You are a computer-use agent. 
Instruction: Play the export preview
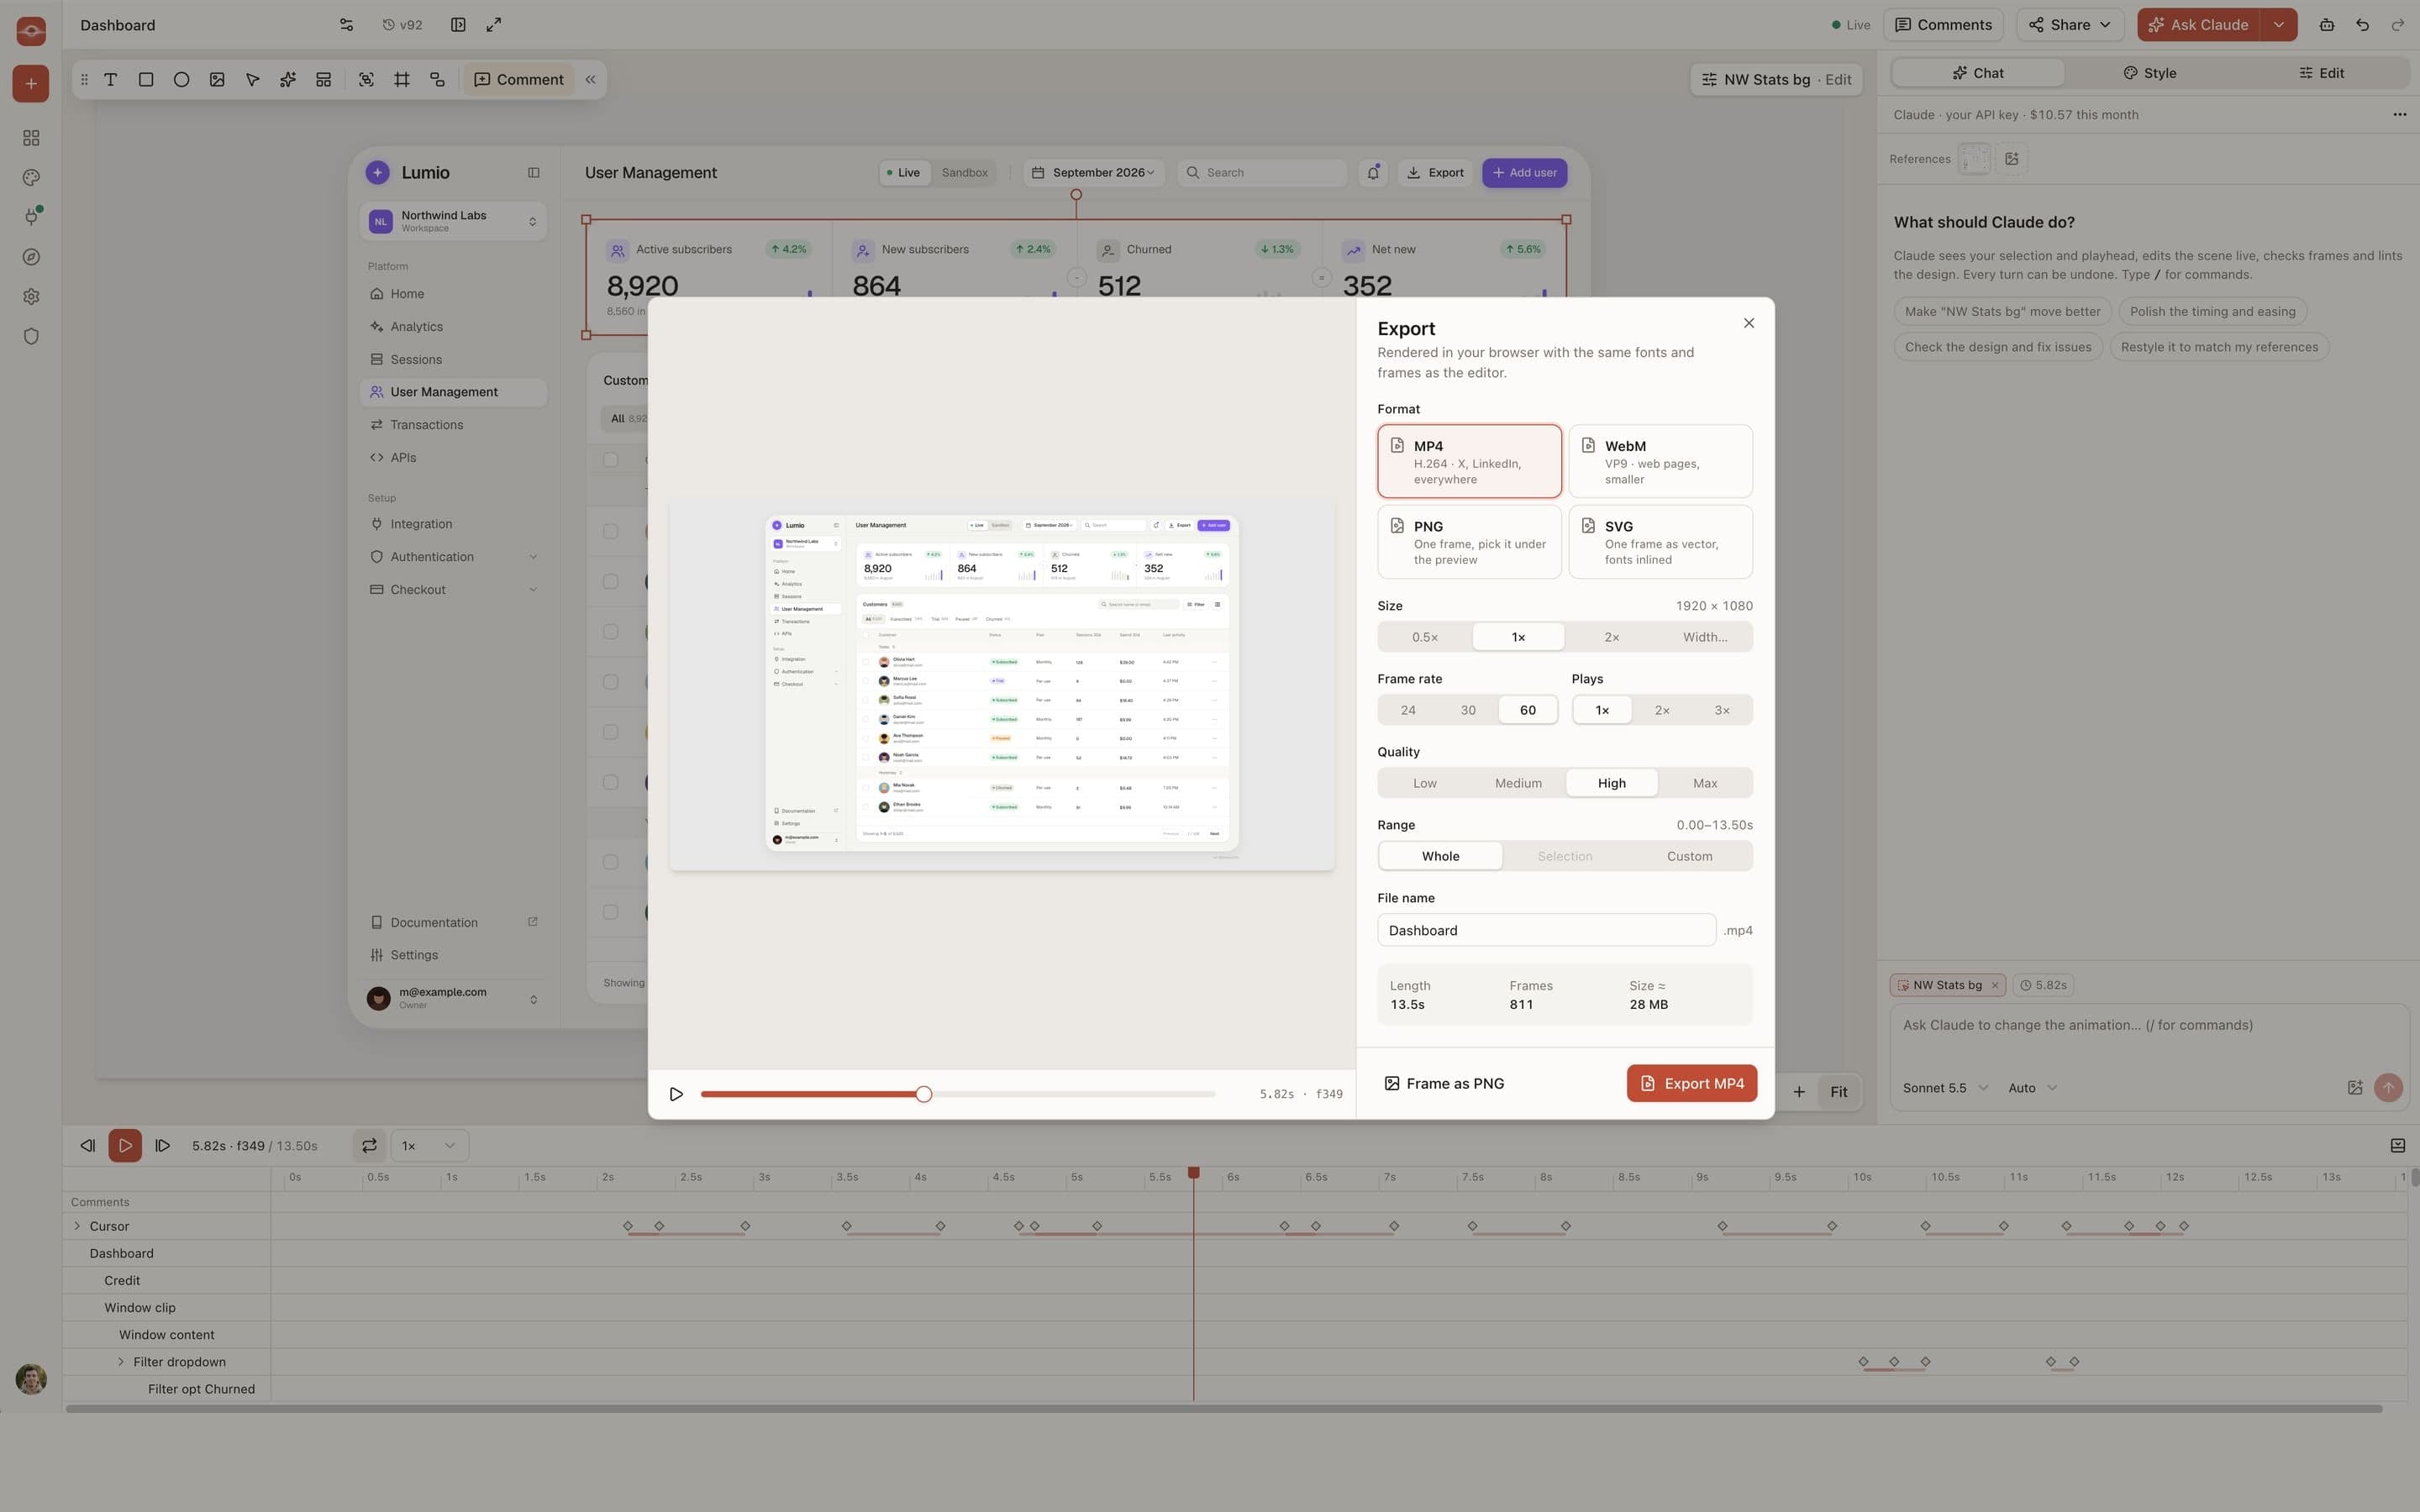[x=676, y=1094]
